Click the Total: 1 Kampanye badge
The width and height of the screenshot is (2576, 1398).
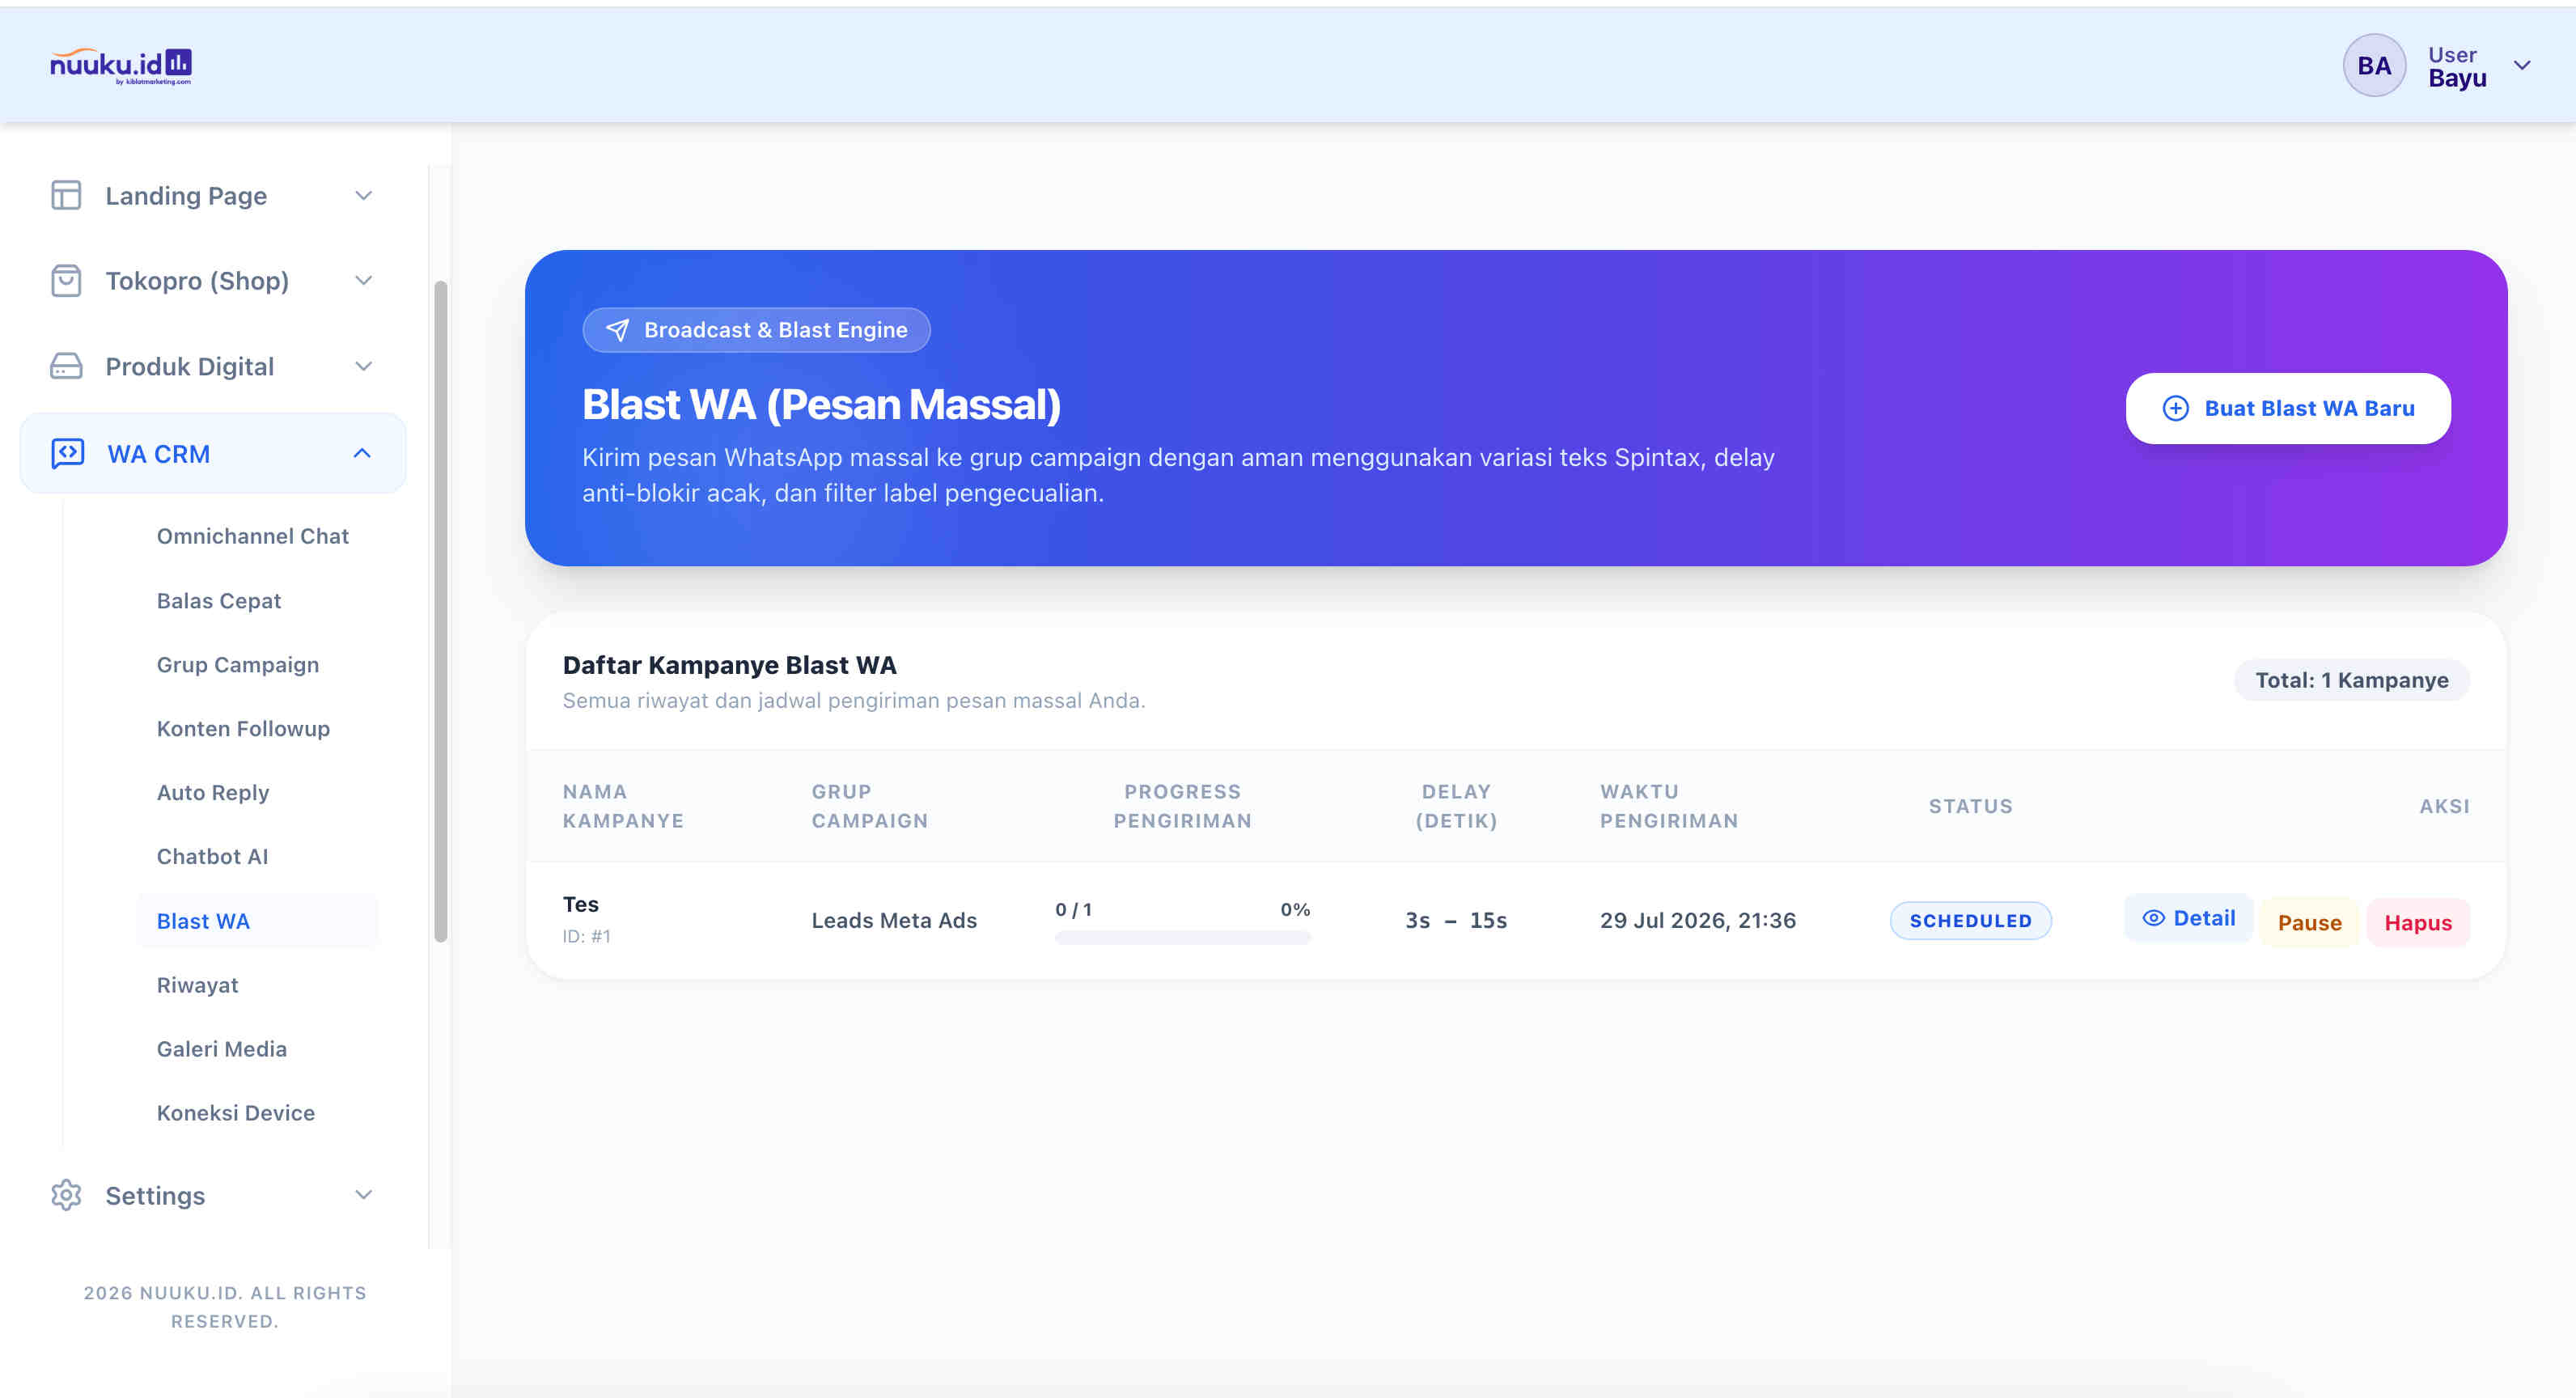coord(2352,680)
